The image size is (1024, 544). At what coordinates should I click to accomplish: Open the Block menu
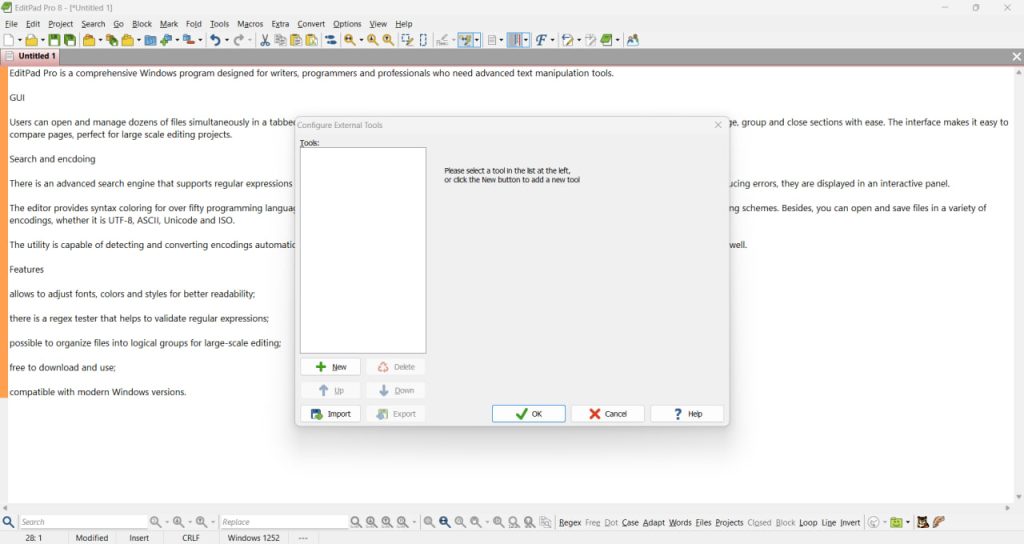point(142,24)
